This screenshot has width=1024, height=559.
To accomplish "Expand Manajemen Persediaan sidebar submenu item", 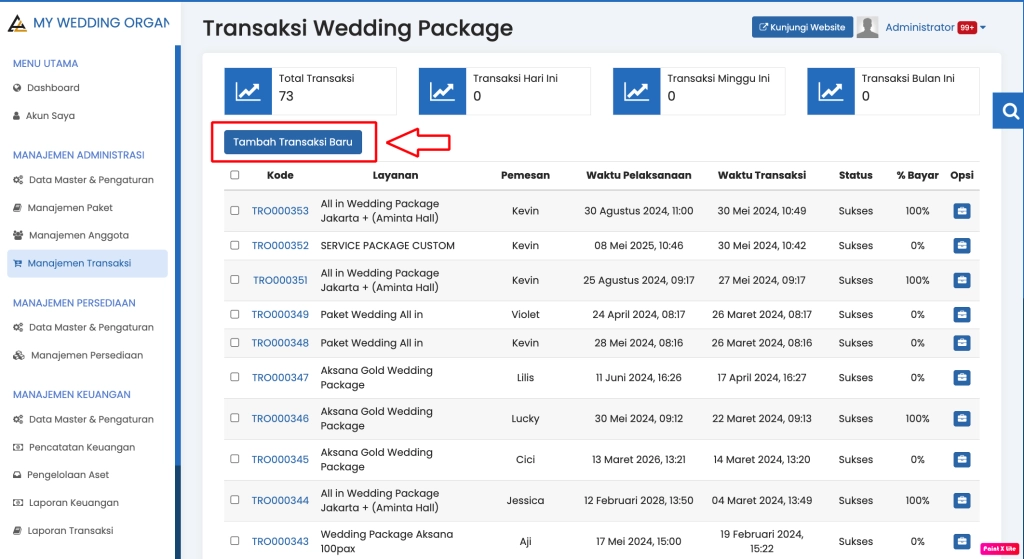I will (86, 355).
